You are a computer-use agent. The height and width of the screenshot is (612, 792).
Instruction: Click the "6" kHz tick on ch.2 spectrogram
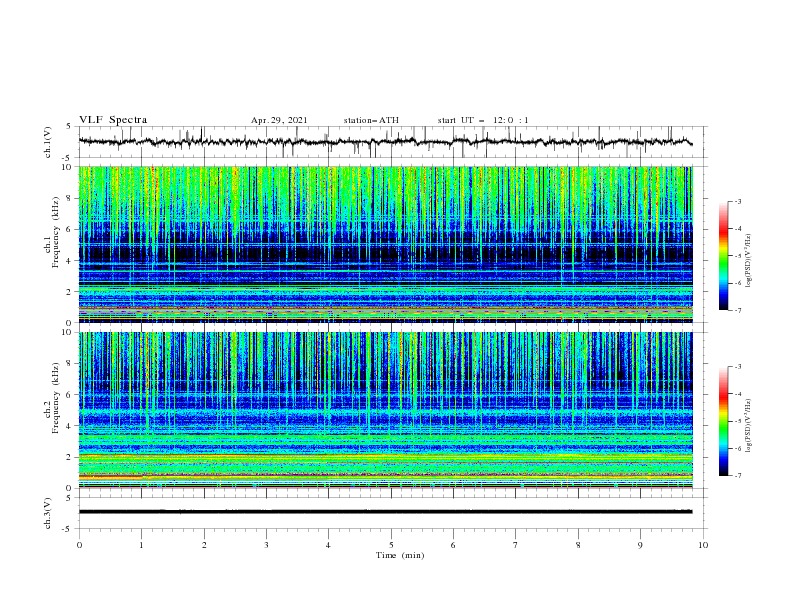click(x=70, y=395)
